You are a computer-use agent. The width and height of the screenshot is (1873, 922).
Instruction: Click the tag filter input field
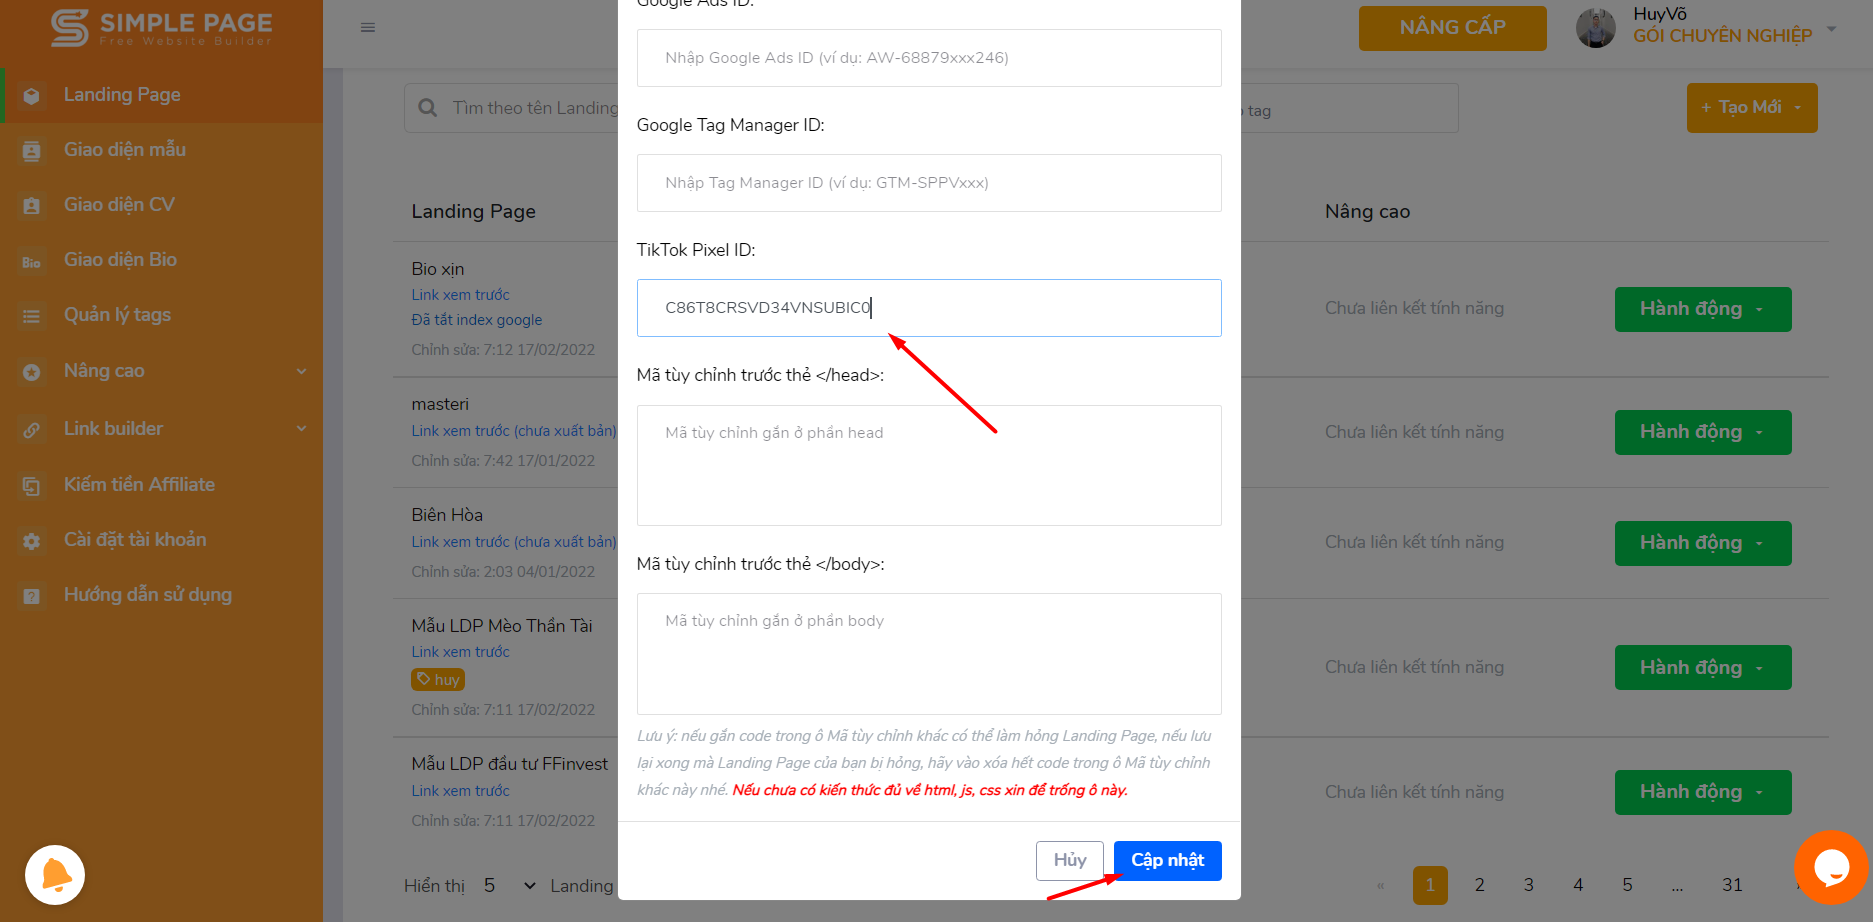[x=1349, y=108]
